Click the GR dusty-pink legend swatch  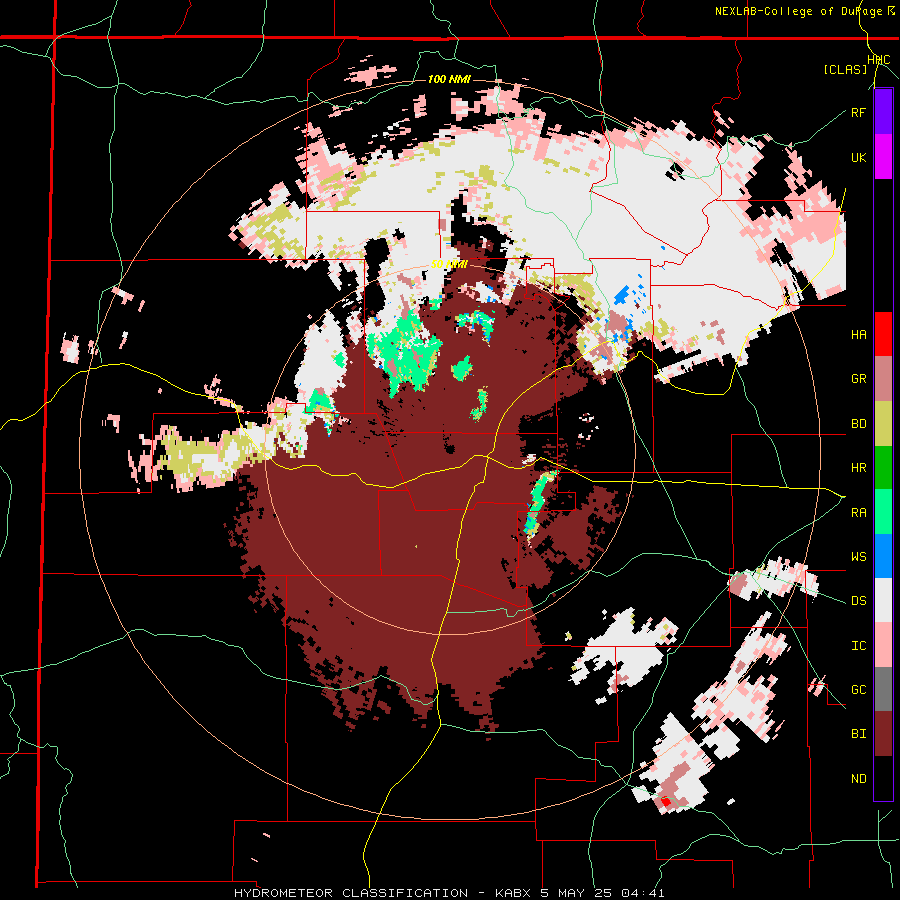click(x=883, y=379)
